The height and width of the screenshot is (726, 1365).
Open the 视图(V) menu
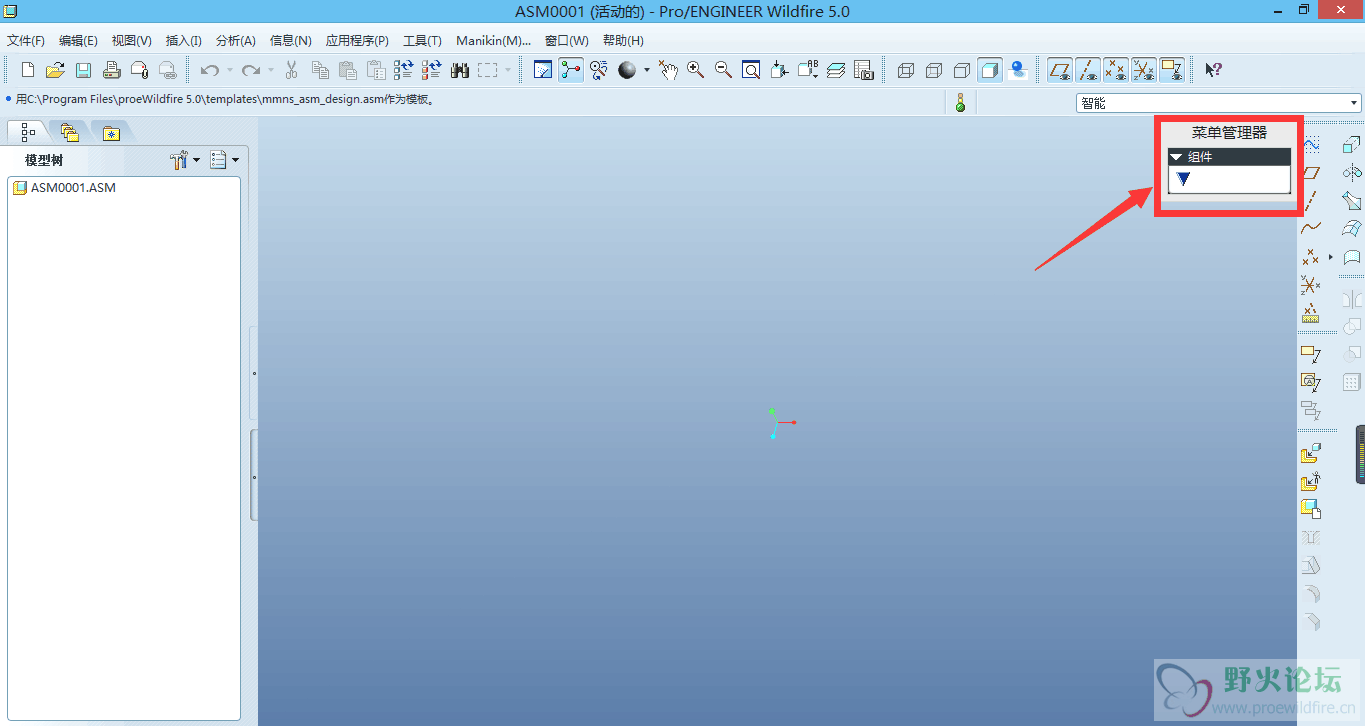click(132, 41)
